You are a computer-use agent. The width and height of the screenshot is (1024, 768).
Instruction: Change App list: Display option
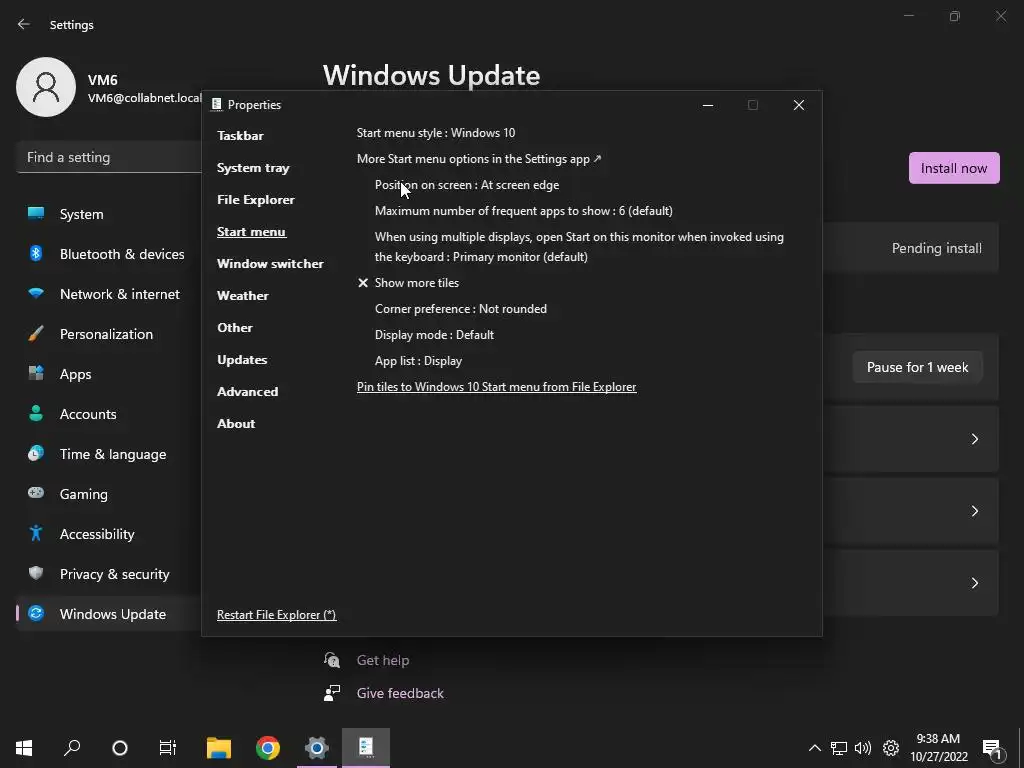(418, 361)
